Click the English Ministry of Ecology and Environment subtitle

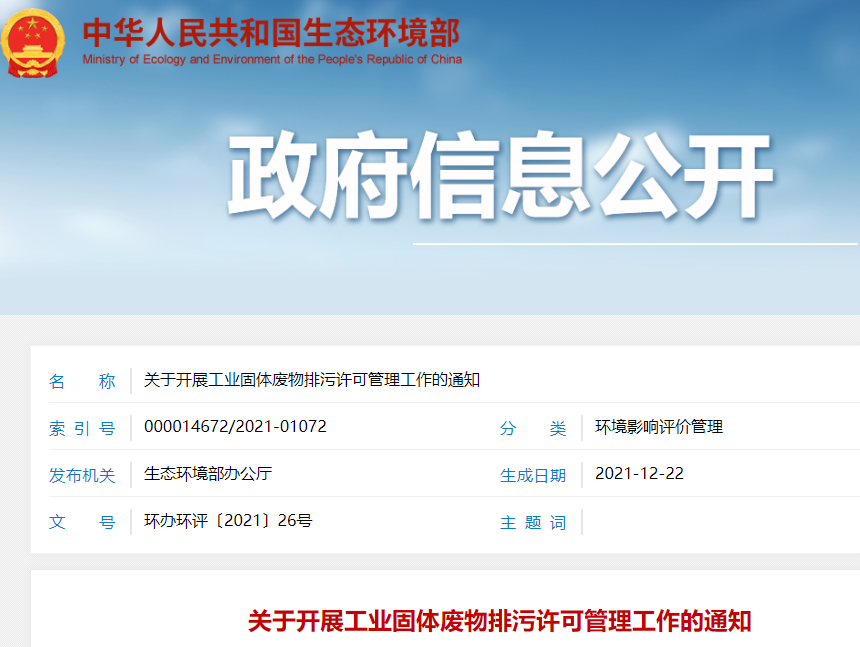coord(272,59)
